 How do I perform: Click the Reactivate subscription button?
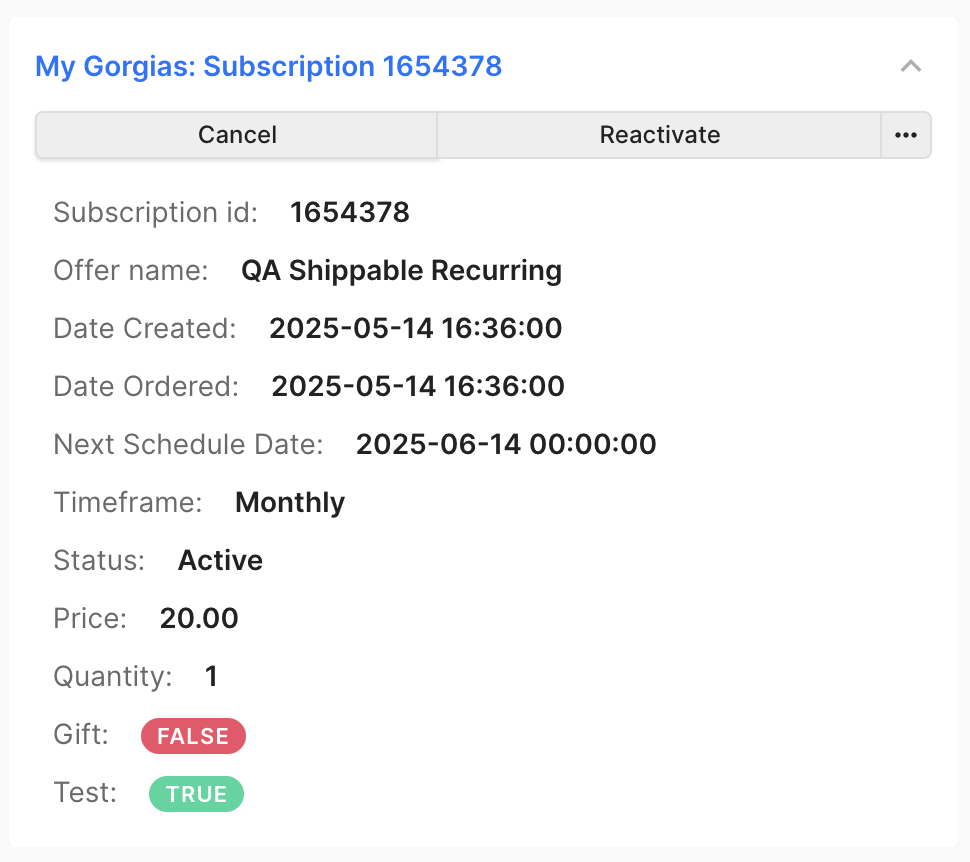click(659, 135)
